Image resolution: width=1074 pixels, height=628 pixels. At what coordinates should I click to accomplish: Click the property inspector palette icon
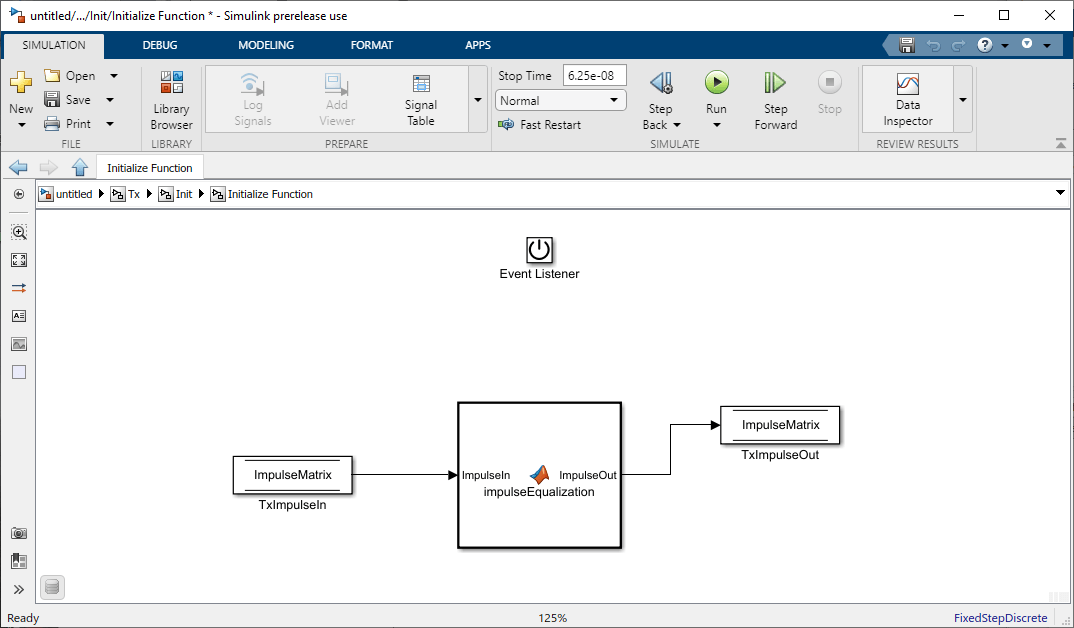19,562
